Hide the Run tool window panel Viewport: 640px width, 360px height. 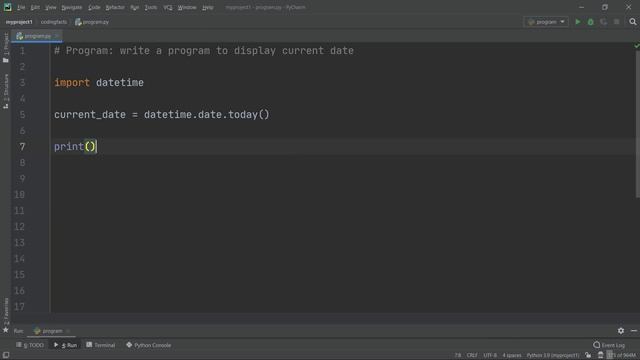tap(633, 331)
